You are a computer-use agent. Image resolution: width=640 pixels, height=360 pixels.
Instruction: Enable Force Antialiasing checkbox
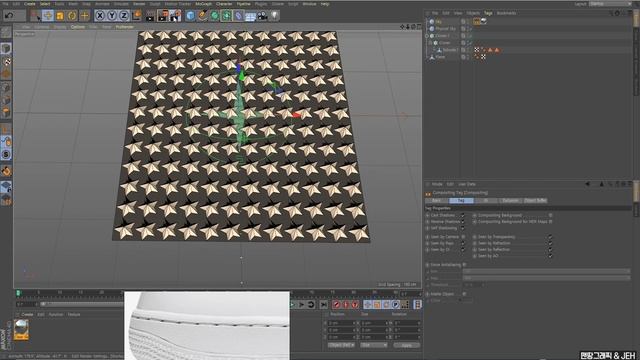point(464,265)
